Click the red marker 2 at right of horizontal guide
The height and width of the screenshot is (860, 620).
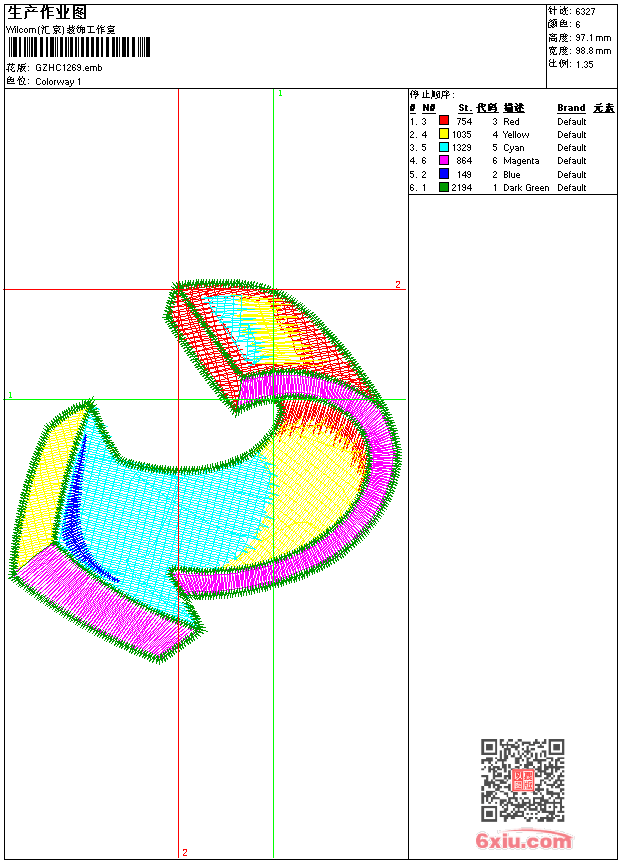click(397, 285)
